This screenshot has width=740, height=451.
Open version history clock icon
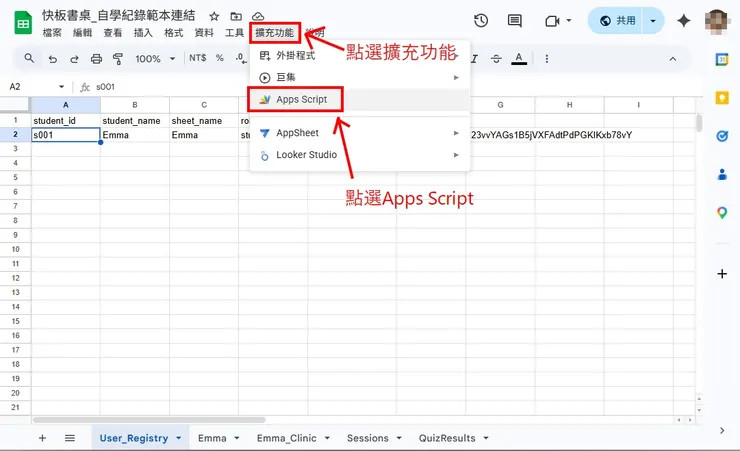[x=481, y=20]
